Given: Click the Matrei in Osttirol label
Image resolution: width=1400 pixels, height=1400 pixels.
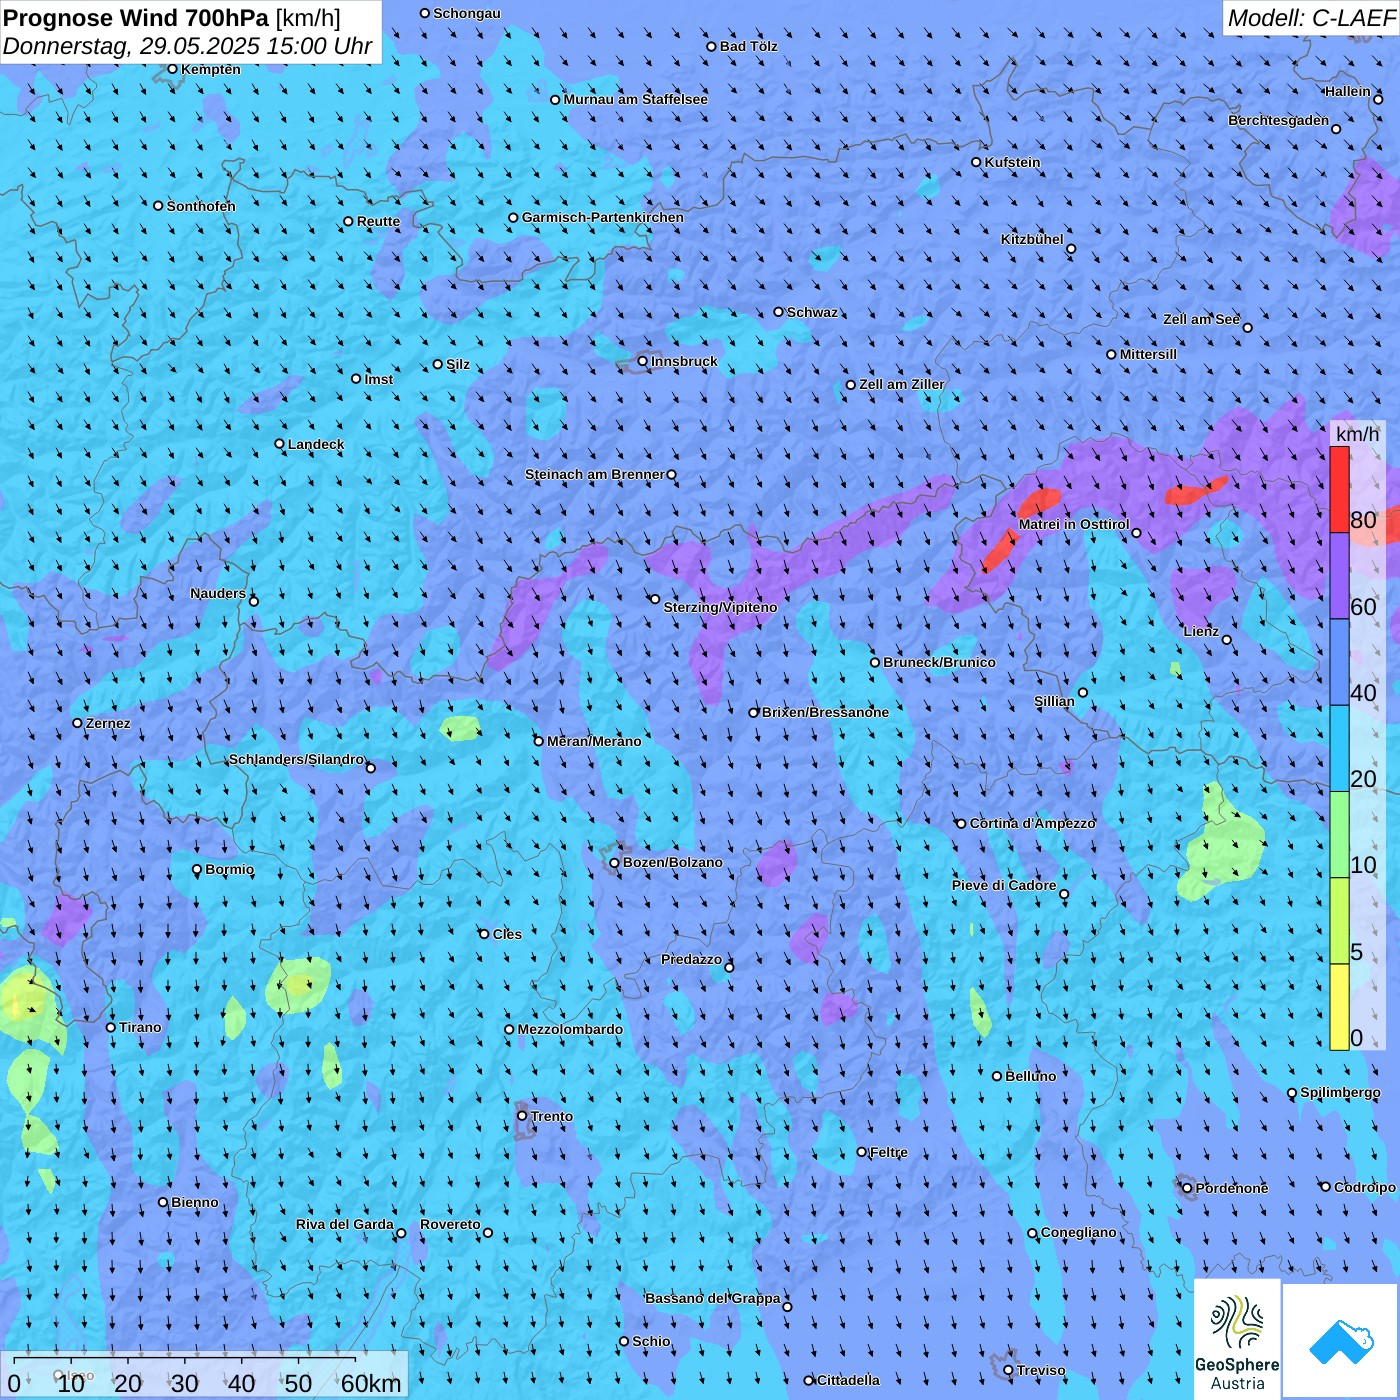Looking at the screenshot, I should pyautogui.click(x=1074, y=524).
